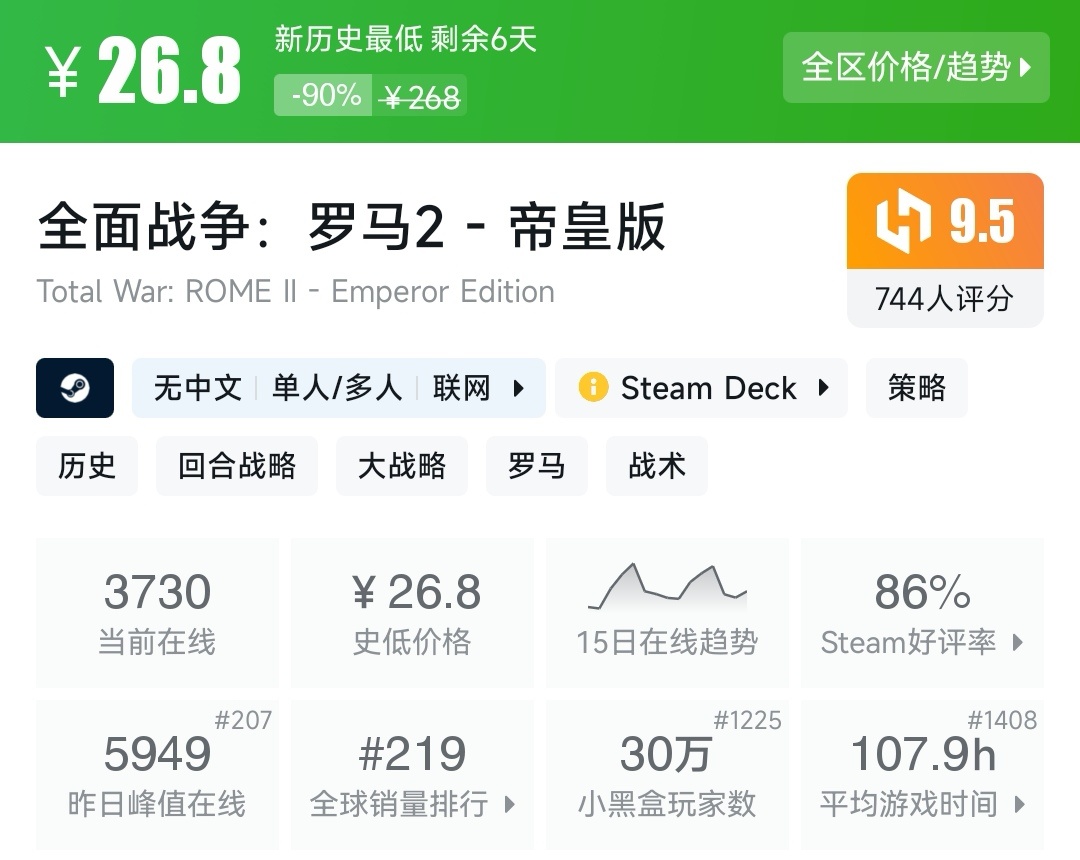Expand the global sales ranking arrow

point(510,804)
